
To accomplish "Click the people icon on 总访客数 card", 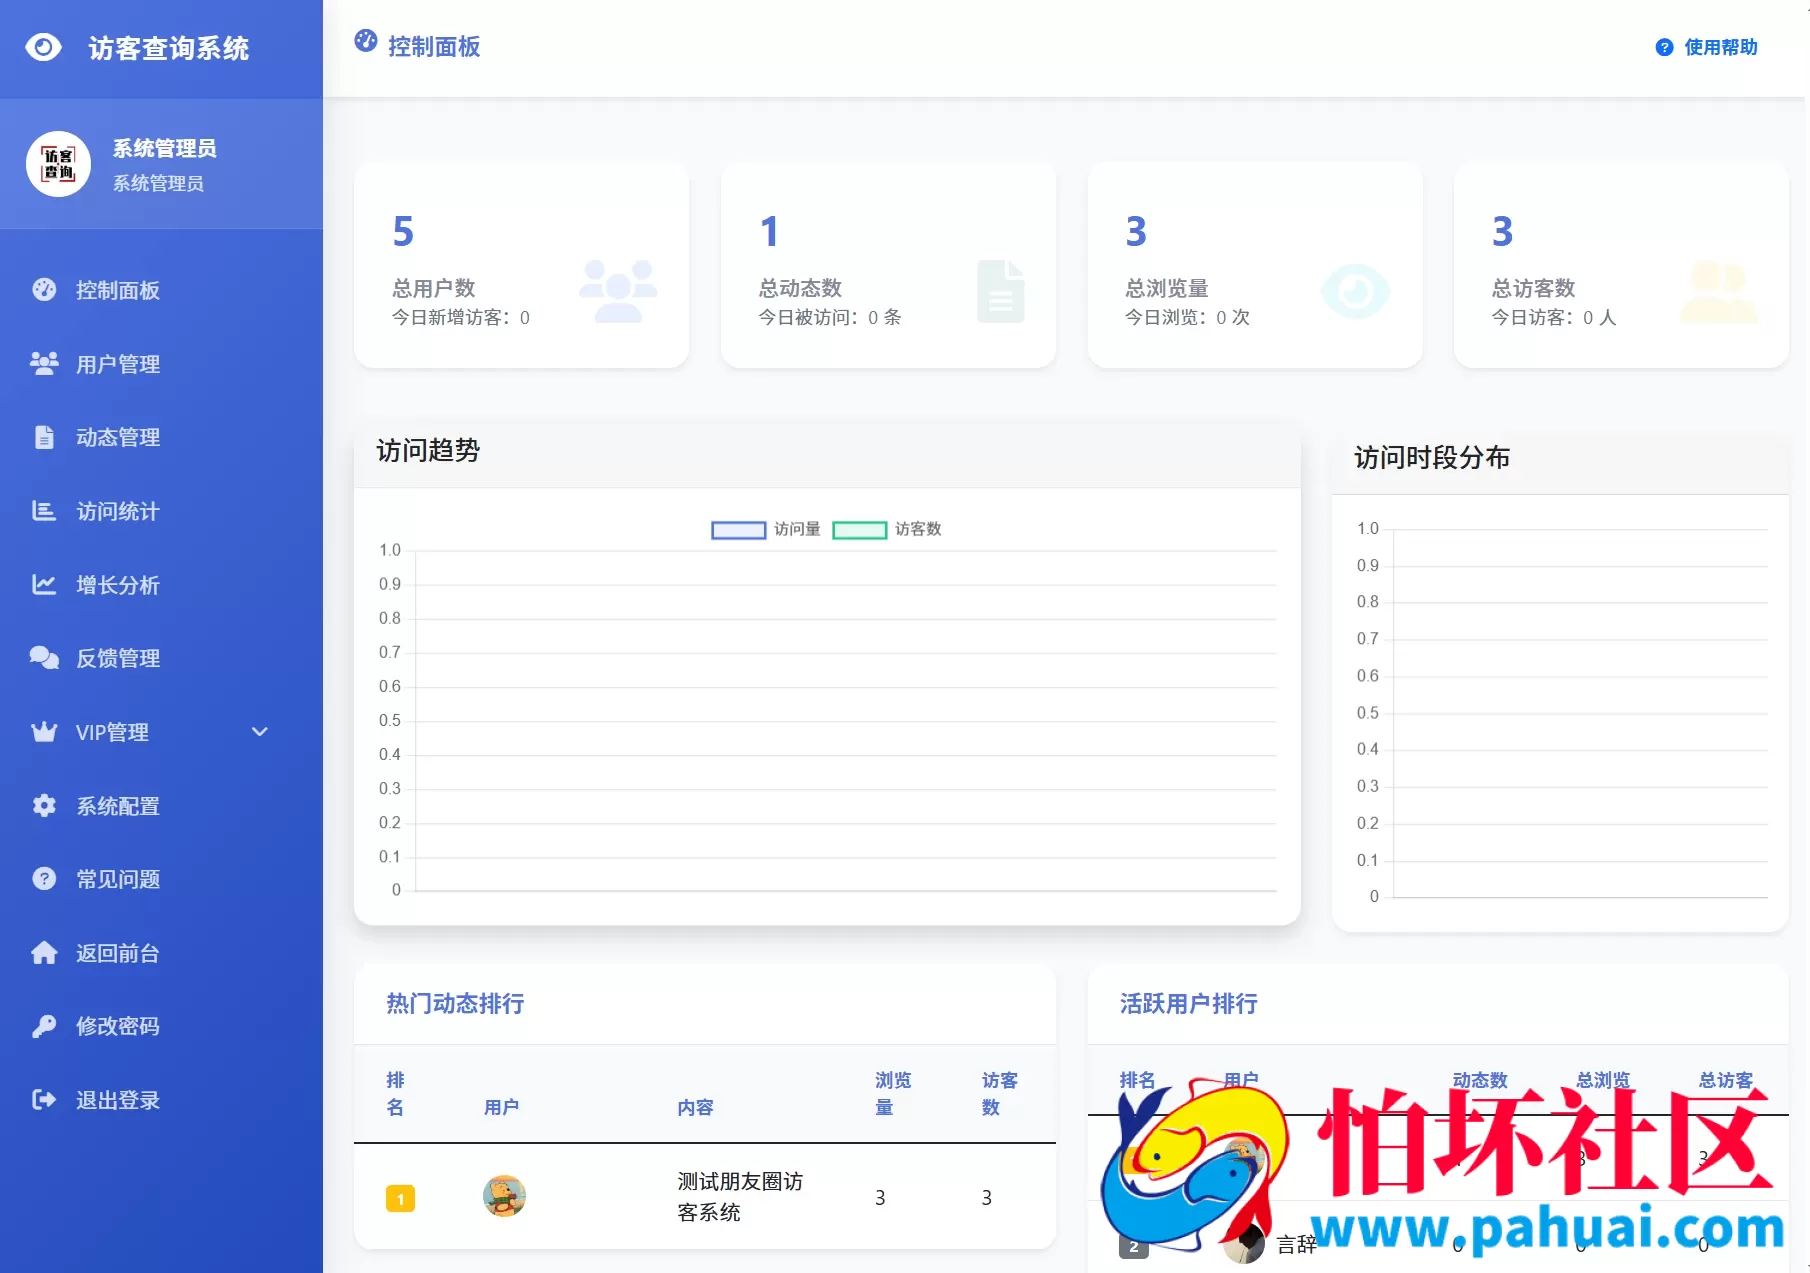I will coord(1718,291).
